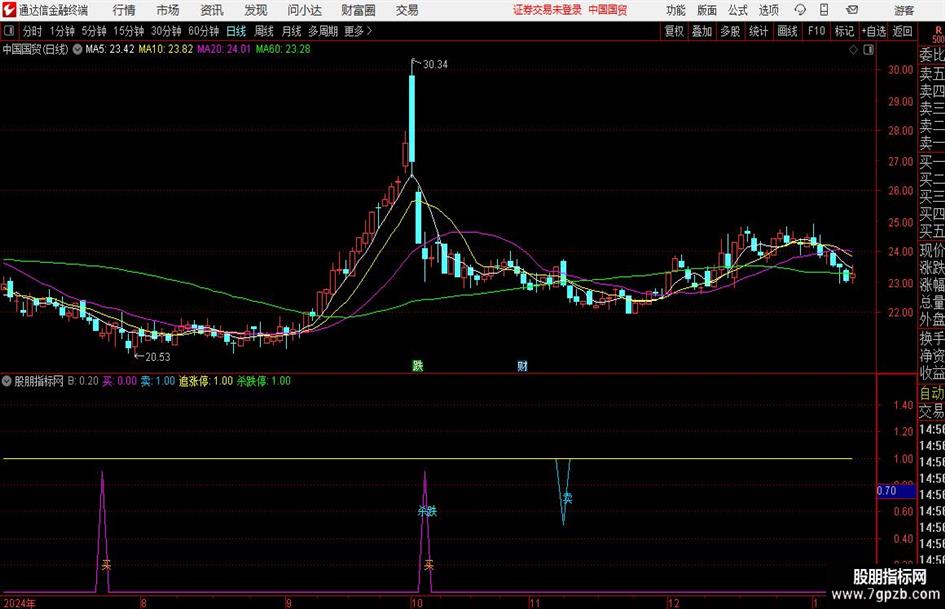Click the 复权 toolbar button
Image resolution: width=945 pixels, height=609 pixels.
pos(674,31)
